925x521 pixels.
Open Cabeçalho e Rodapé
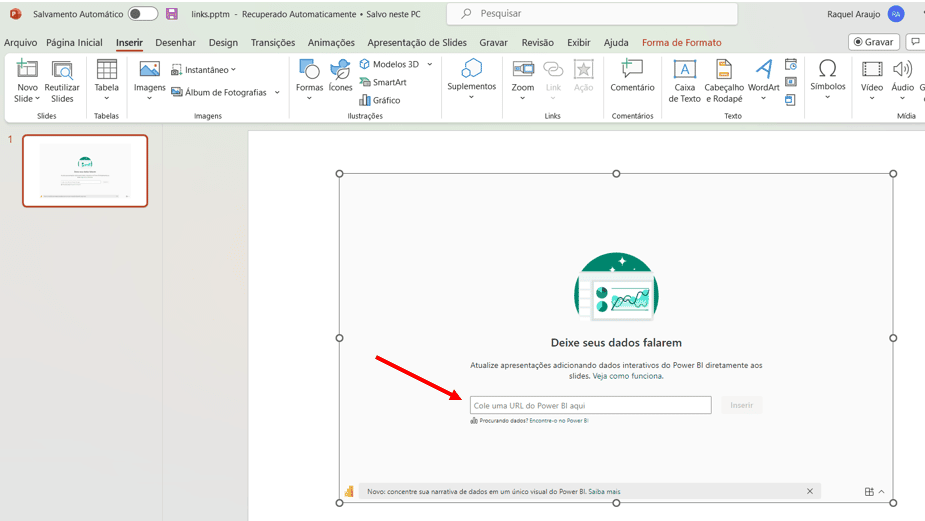tap(724, 81)
